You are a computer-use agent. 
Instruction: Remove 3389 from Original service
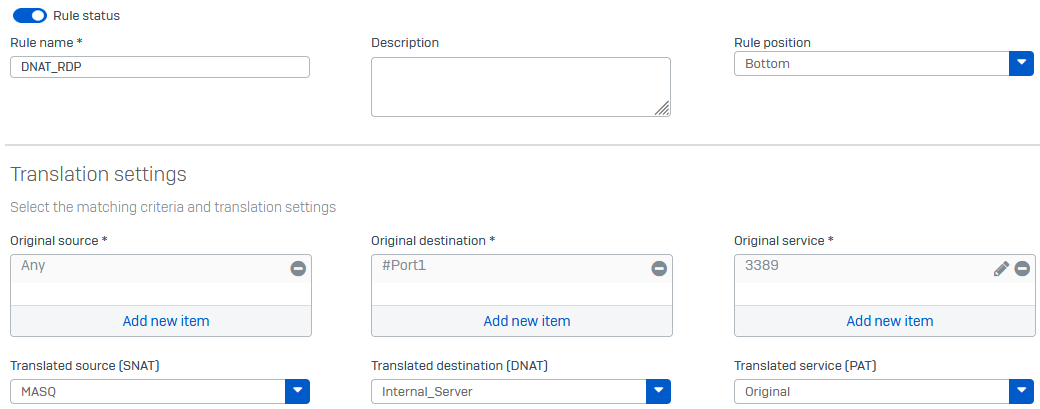pyautogui.click(x=1022, y=268)
